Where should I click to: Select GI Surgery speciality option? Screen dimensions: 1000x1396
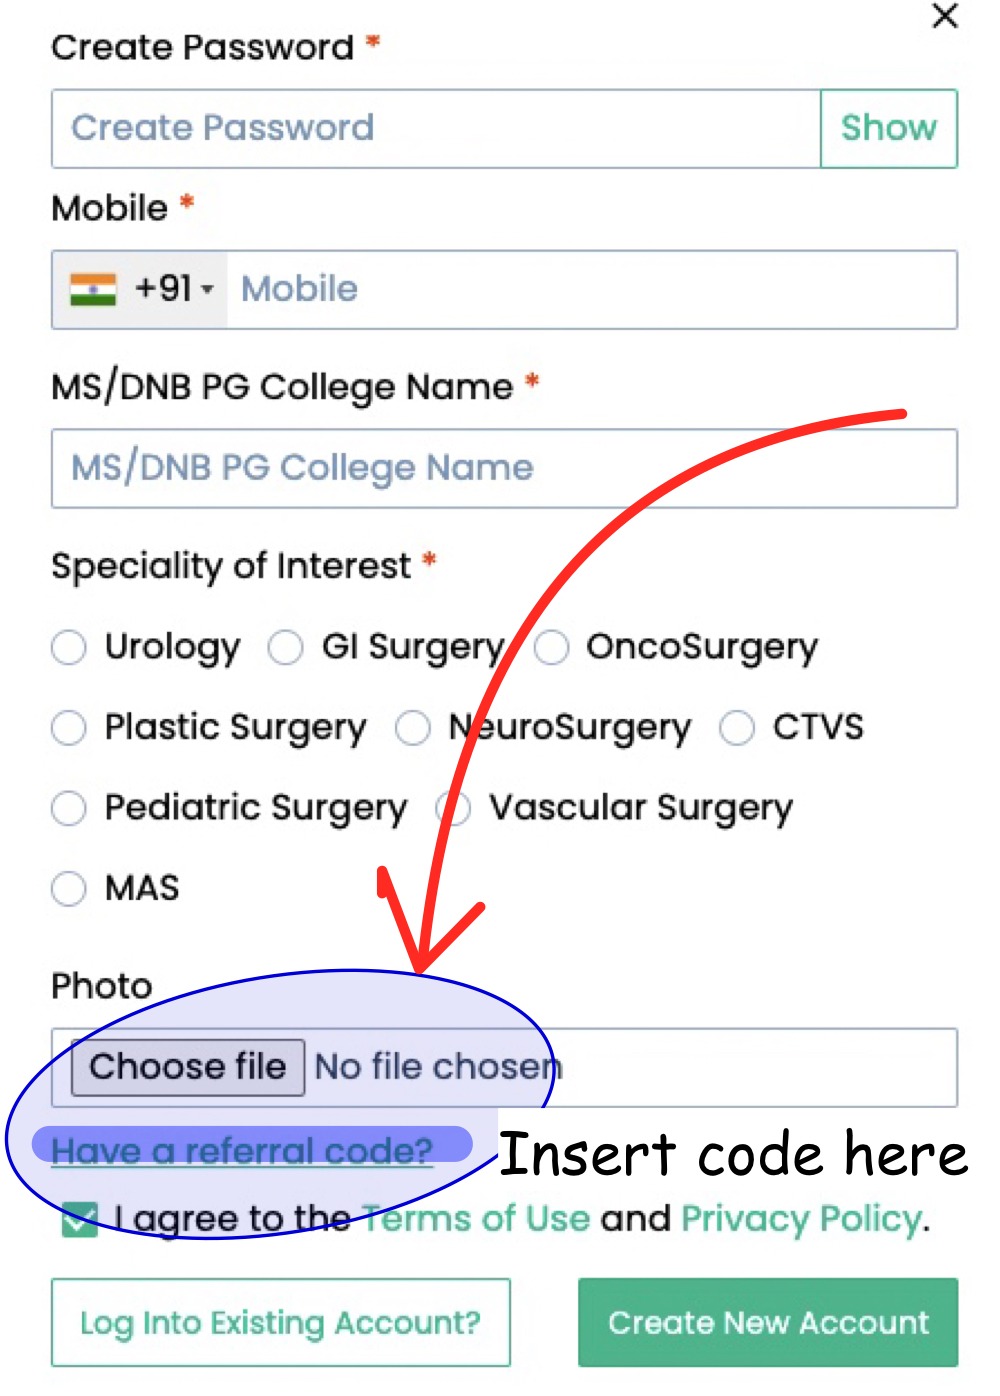(285, 647)
